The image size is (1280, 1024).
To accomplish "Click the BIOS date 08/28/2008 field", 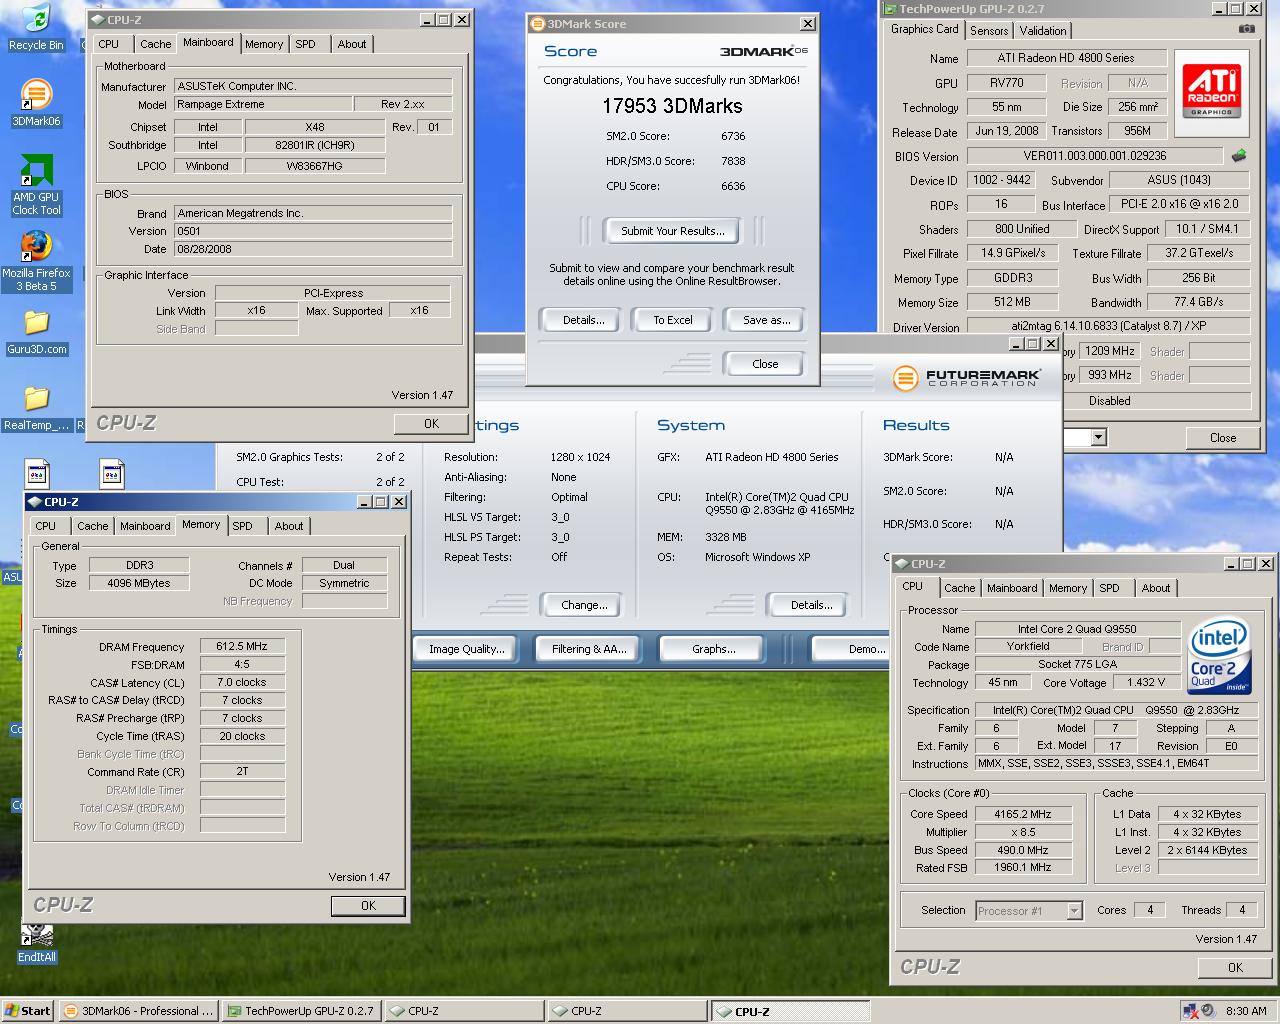I will pos(313,249).
